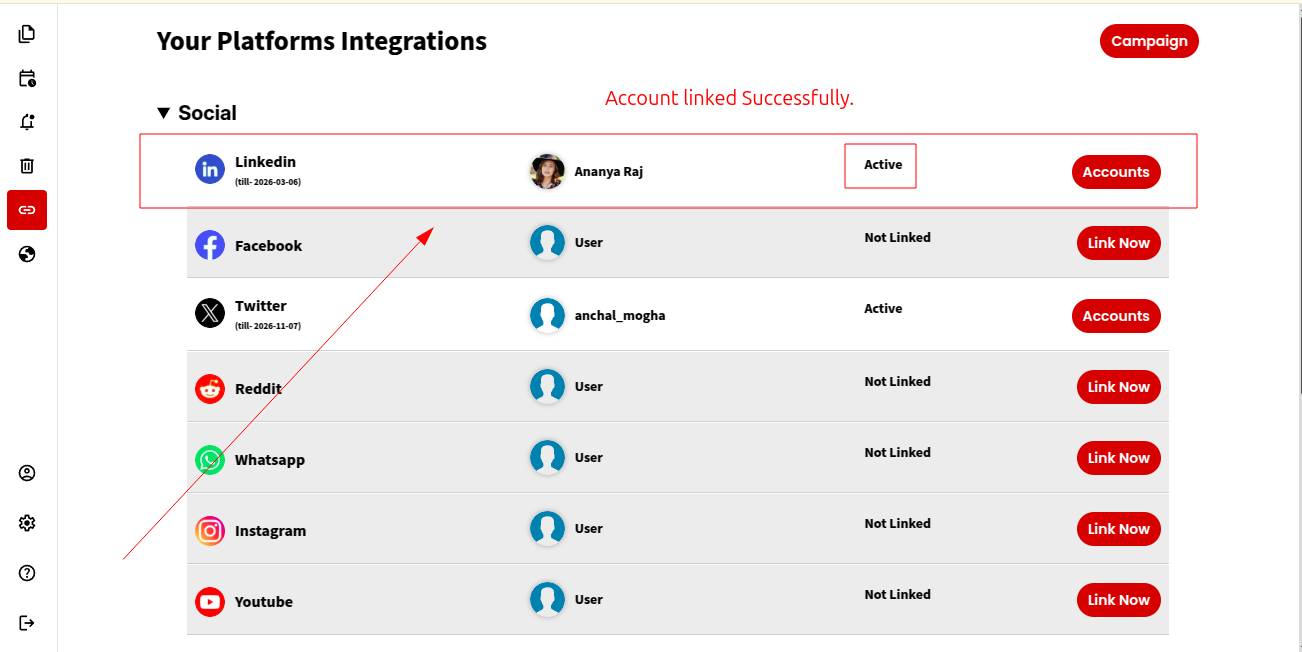Viewport: 1302px width, 652px height.
Task: Open Accounts for Linkedin
Action: [x=1115, y=172]
